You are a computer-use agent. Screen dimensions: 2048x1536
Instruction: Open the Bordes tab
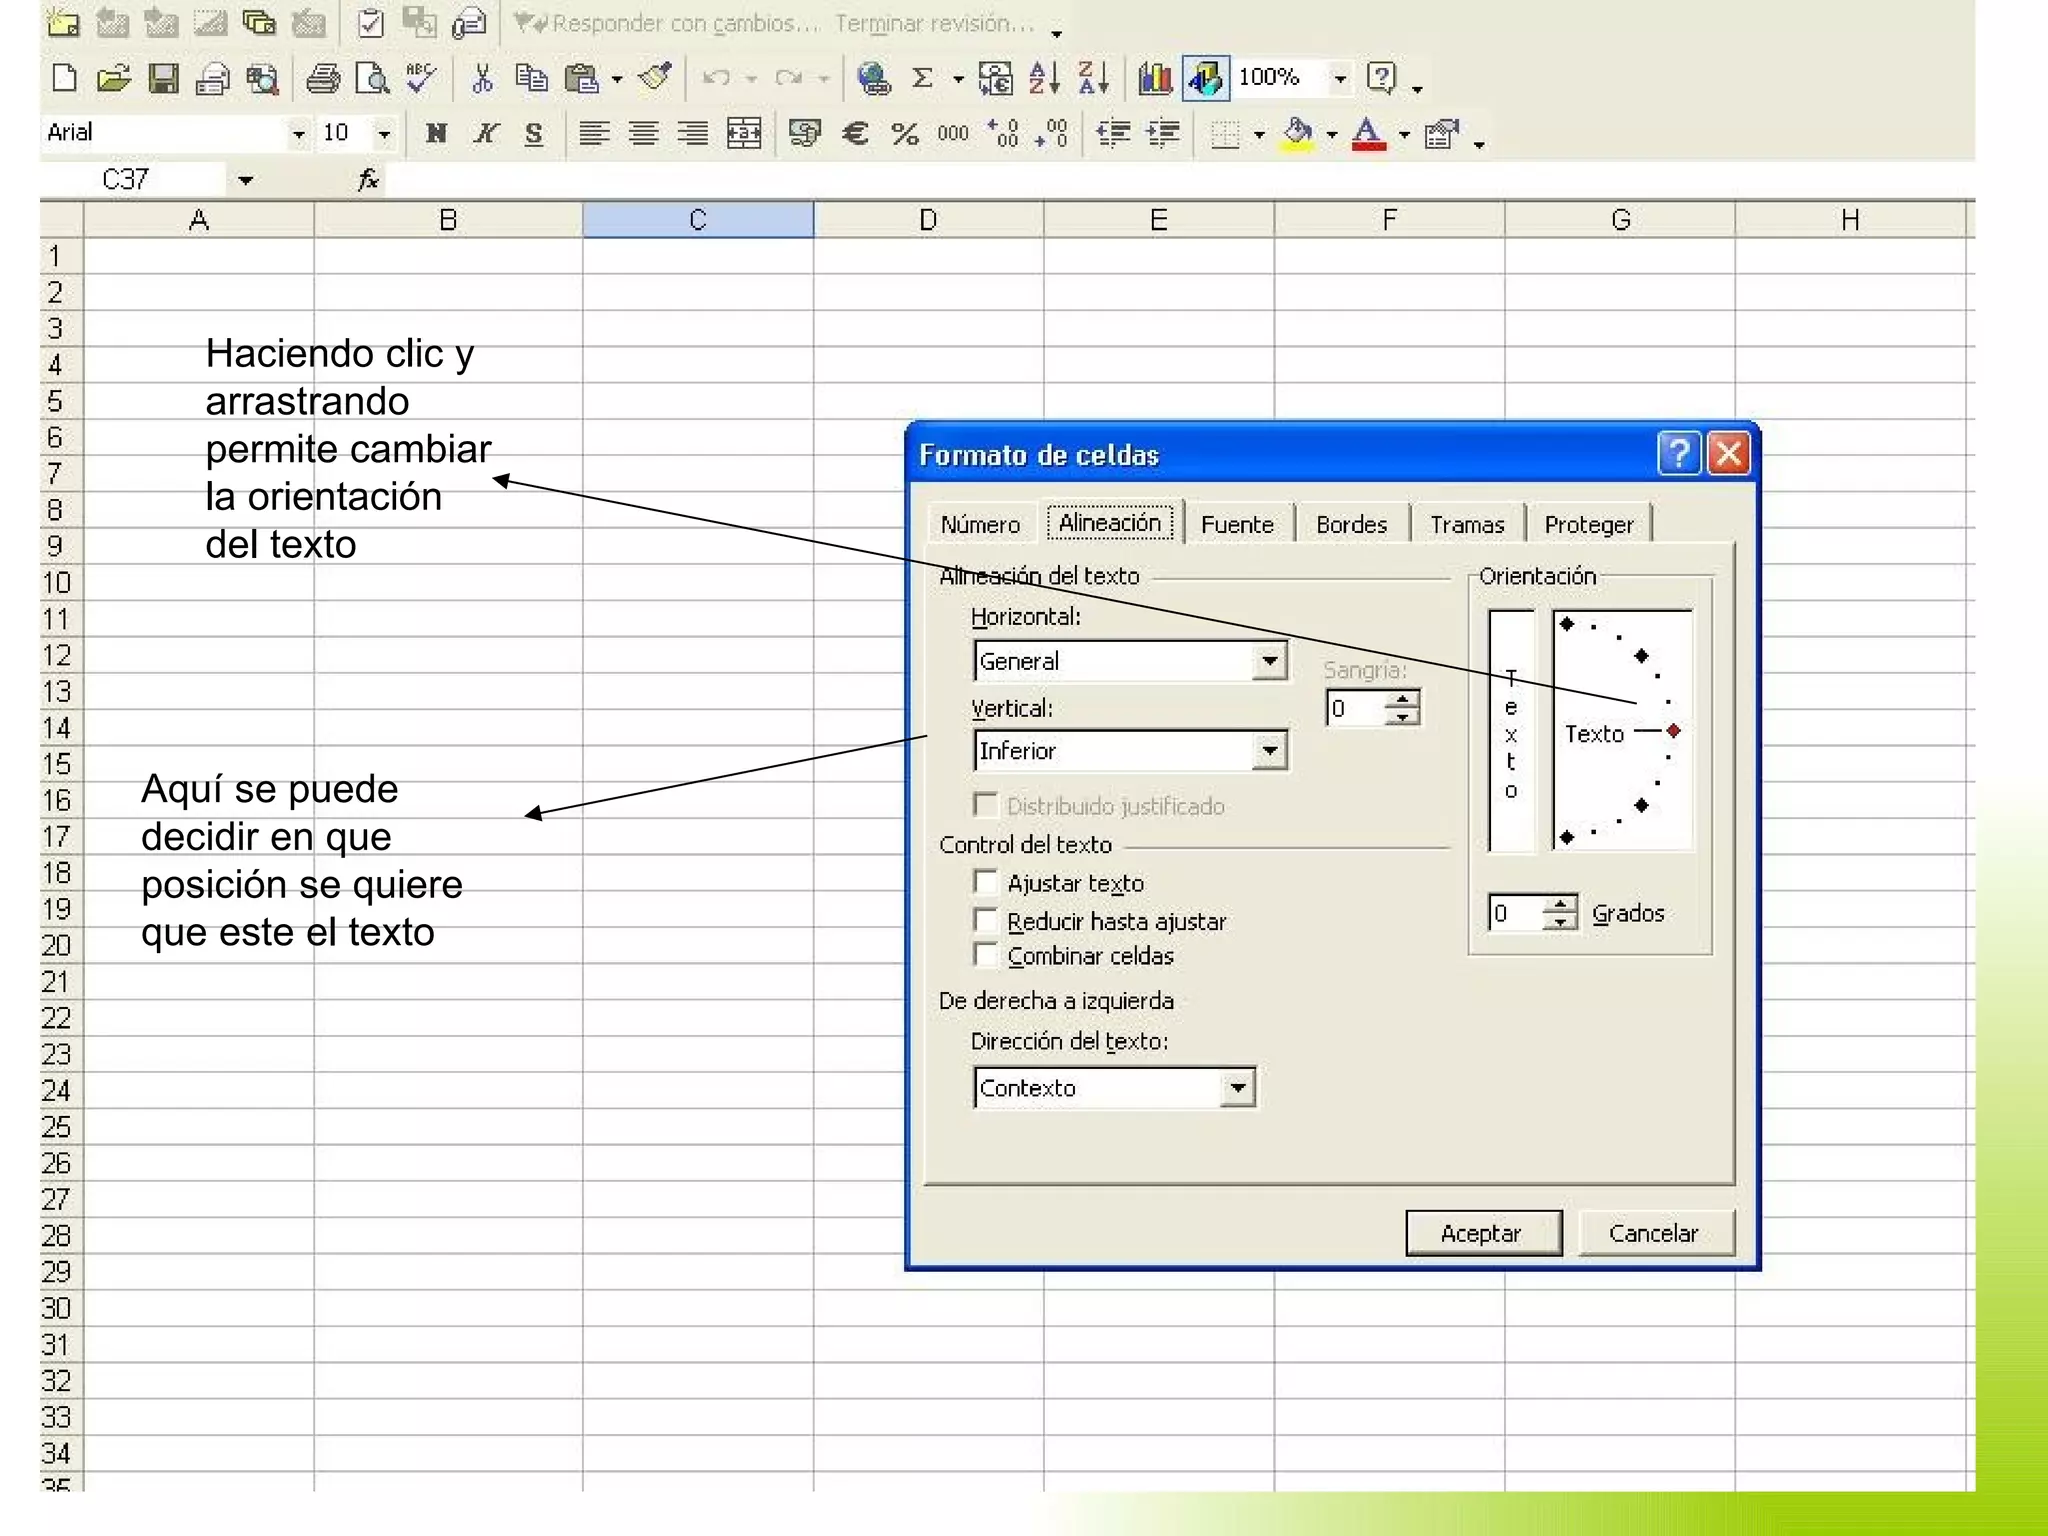(1351, 524)
